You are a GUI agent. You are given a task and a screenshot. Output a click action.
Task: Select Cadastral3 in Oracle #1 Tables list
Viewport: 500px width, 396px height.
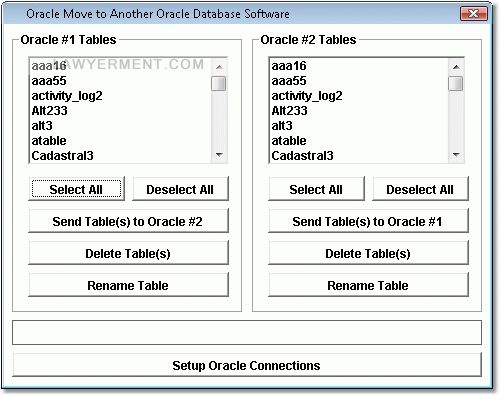click(x=121, y=156)
